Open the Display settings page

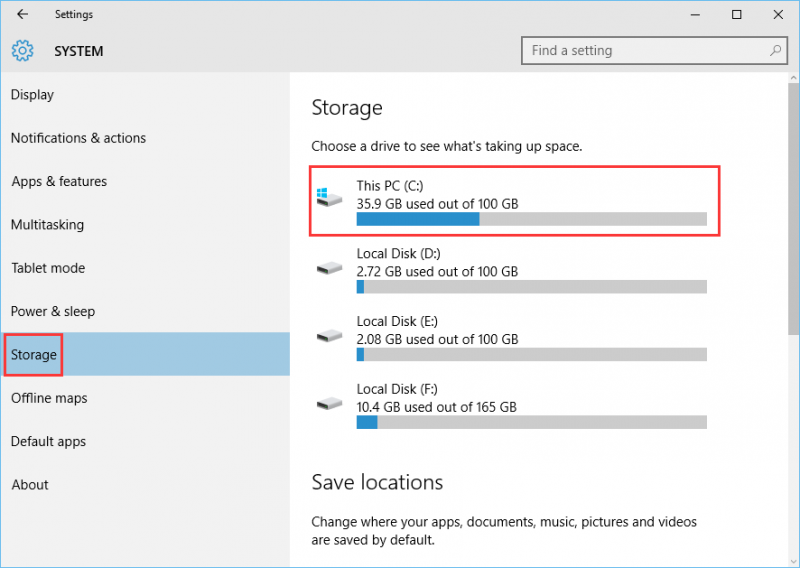coord(32,95)
